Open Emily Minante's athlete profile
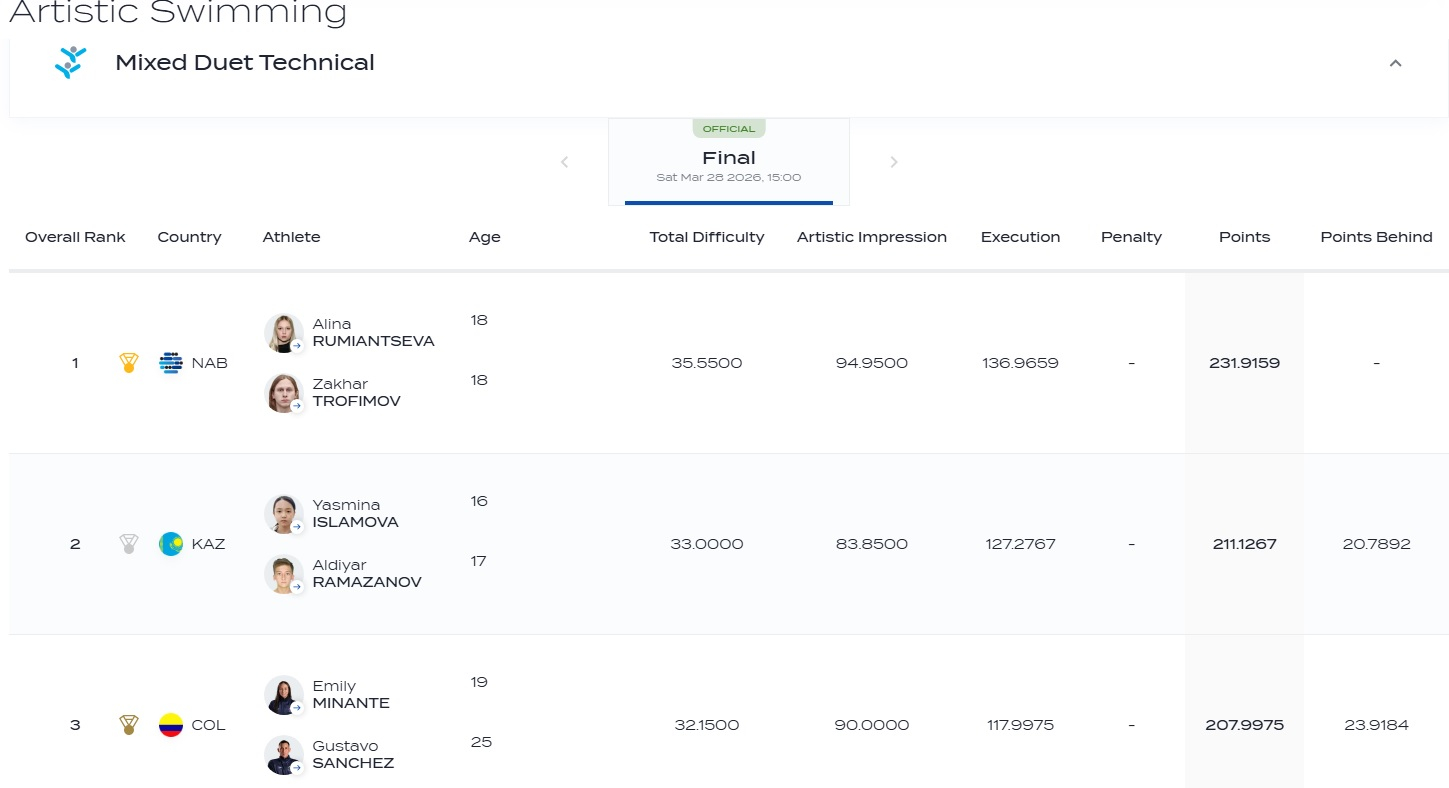The image size is (1449, 788). (350, 695)
